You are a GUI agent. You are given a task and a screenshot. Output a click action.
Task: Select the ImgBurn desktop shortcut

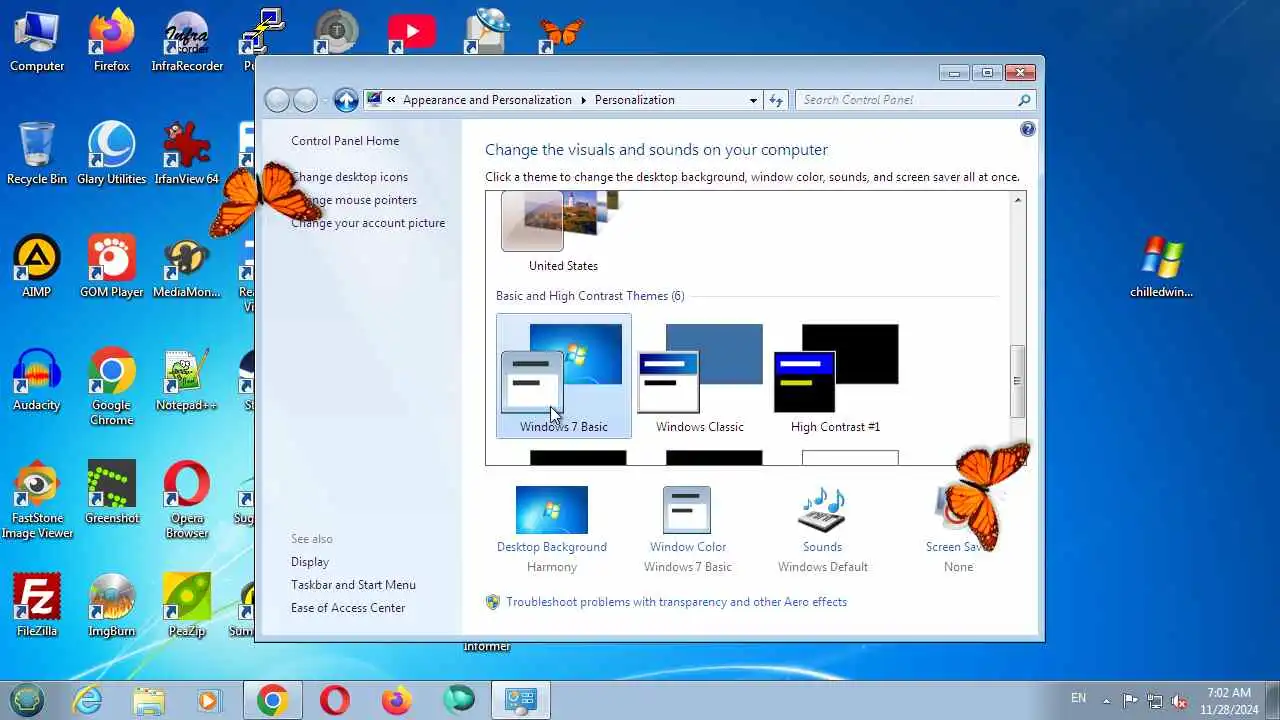click(x=112, y=607)
